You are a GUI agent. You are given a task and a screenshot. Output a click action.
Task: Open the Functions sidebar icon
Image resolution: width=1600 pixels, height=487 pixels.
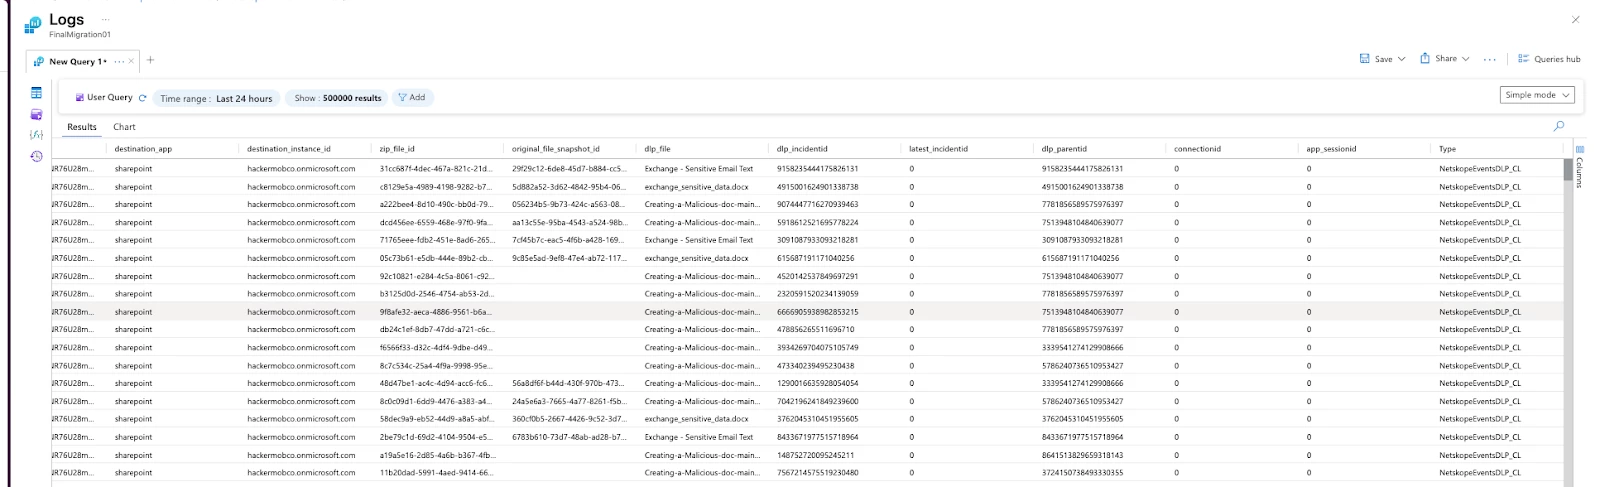pyautogui.click(x=36, y=134)
